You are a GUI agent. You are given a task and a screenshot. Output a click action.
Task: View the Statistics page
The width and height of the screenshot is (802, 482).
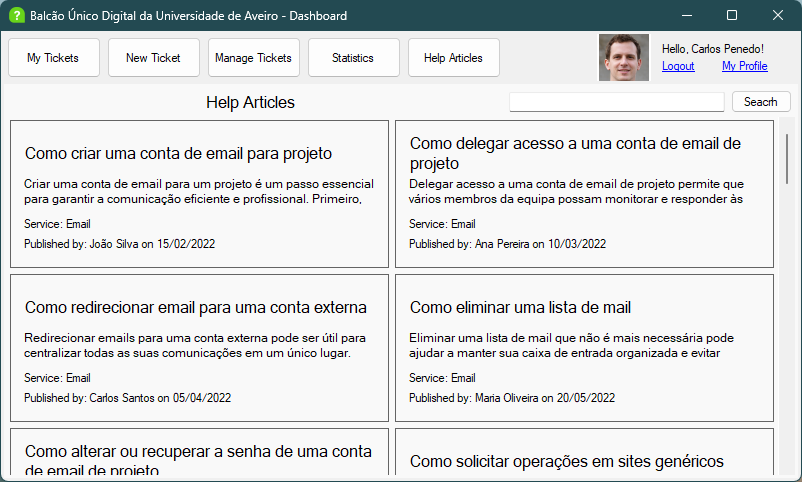(x=353, y=58)
